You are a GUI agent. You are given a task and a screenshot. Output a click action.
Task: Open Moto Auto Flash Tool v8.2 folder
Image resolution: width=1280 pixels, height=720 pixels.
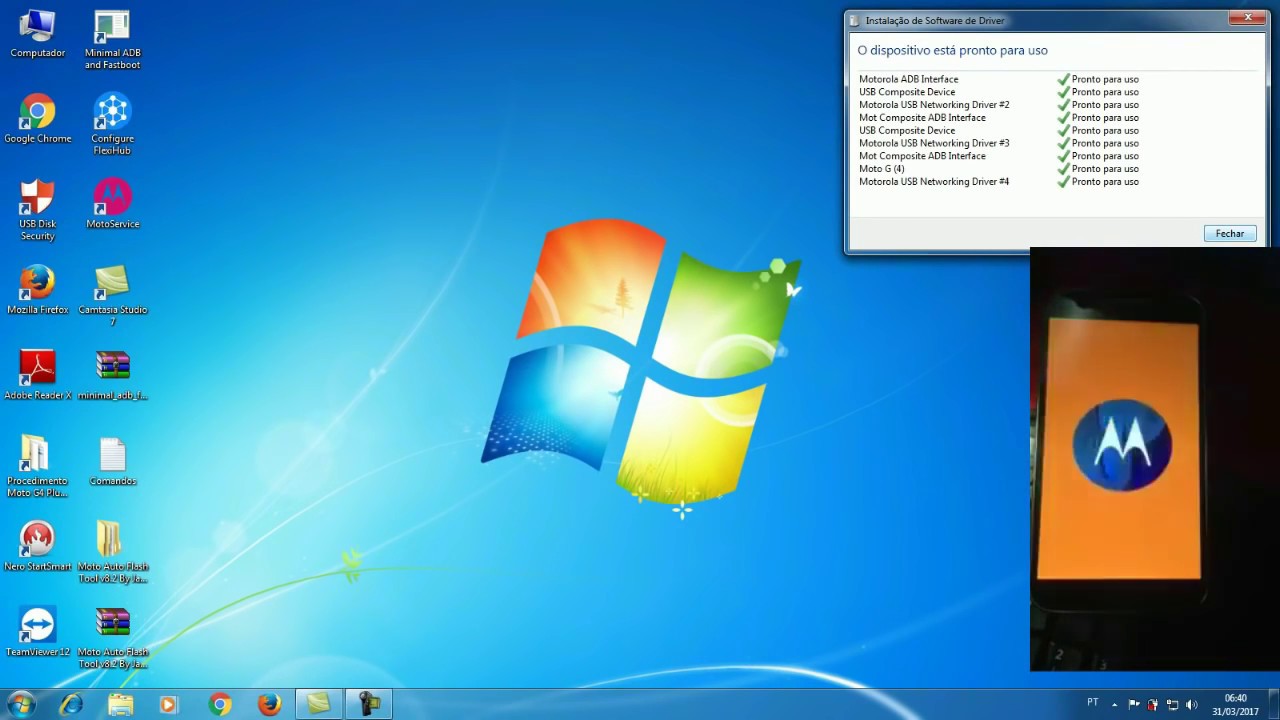coord(112,552)
